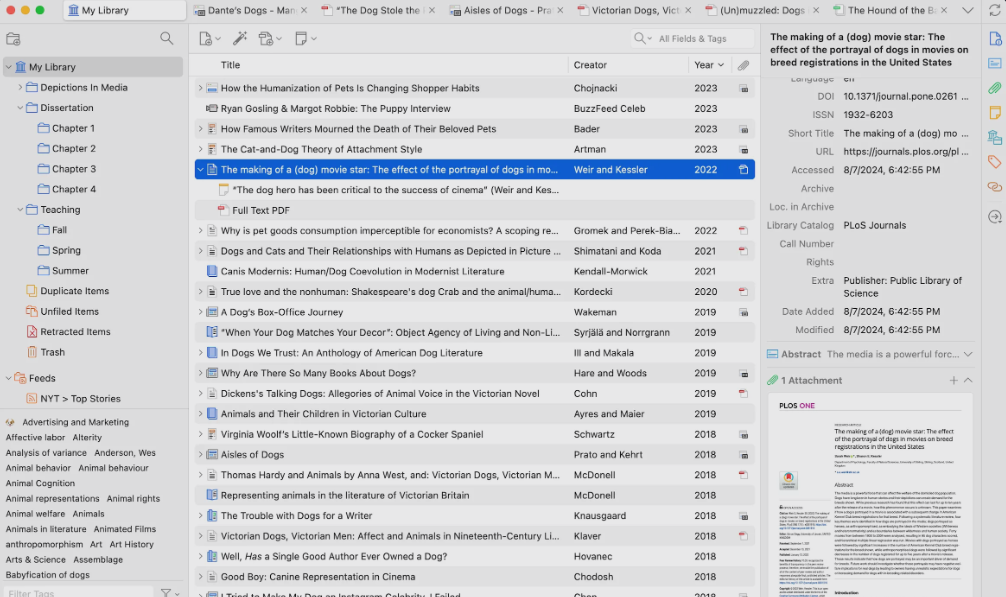The image size is (1006, 597).
Task: Click the colored Advertising and Marketing tag emoji
Action: click(10, 422)
